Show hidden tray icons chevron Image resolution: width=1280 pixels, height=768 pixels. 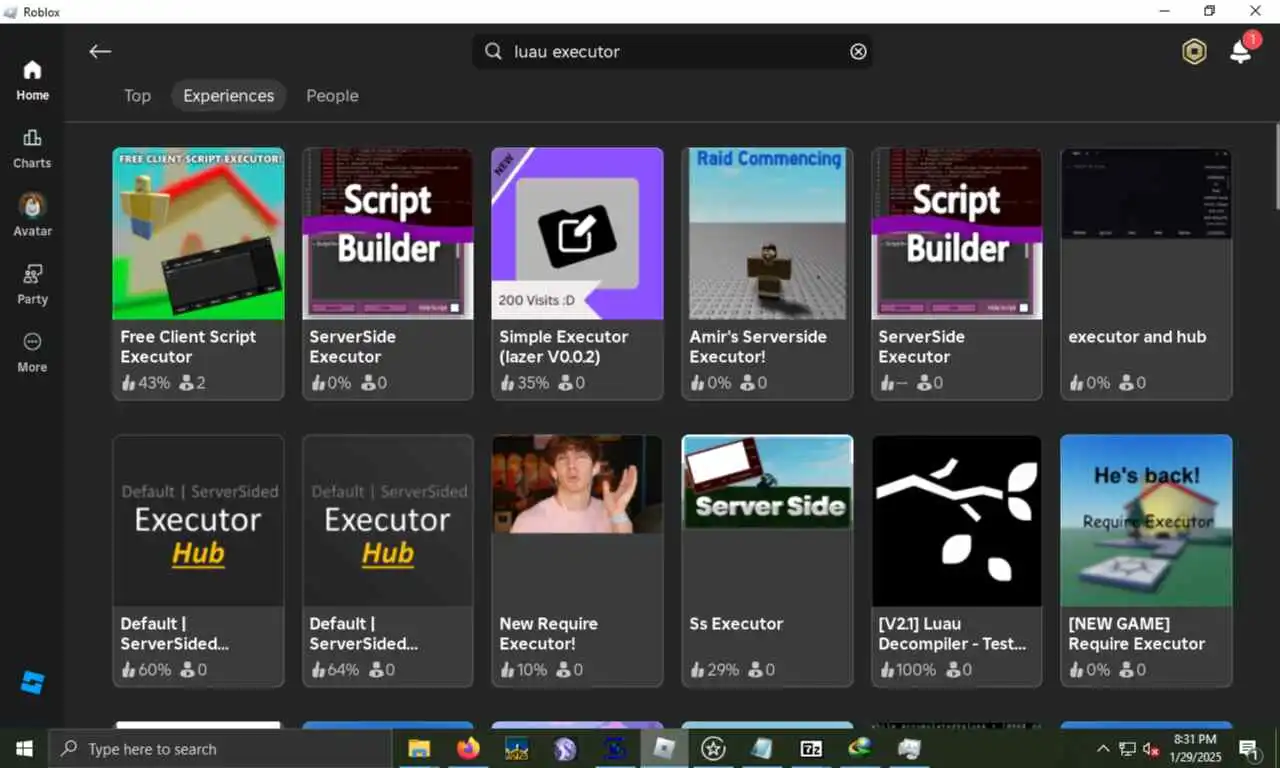coord(1103,749)
